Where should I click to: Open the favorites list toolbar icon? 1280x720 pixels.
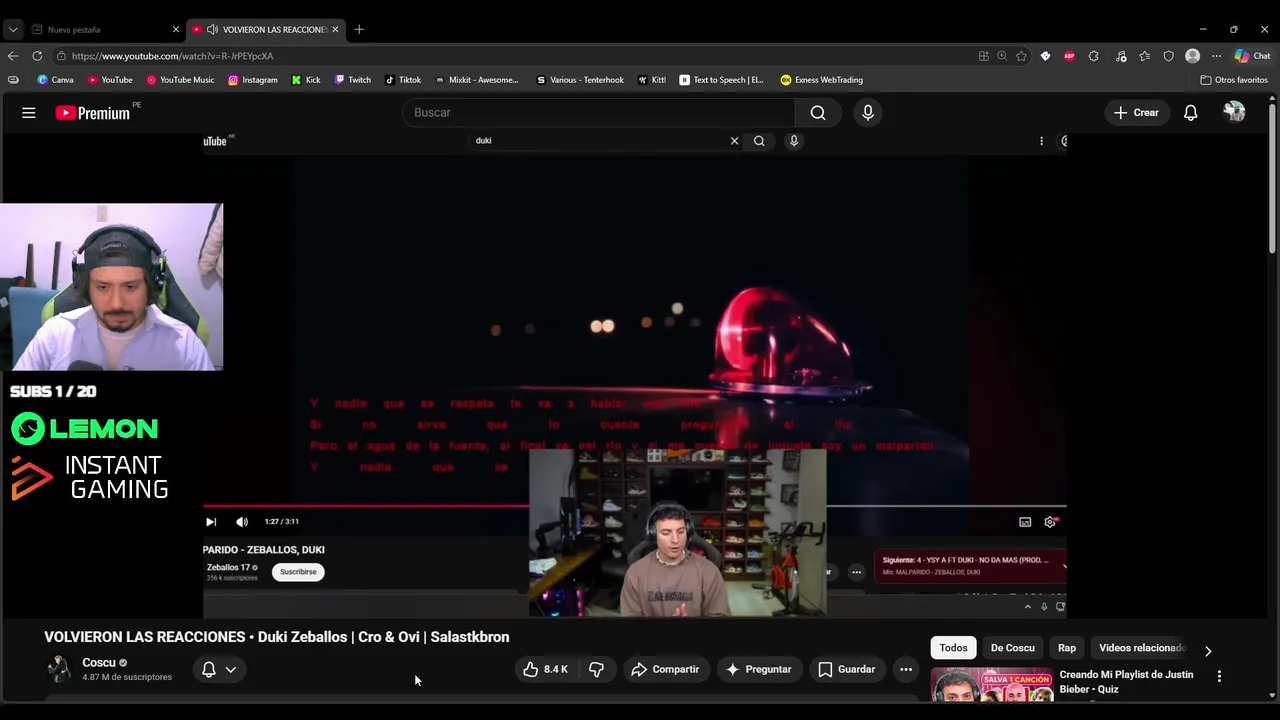1145,56
